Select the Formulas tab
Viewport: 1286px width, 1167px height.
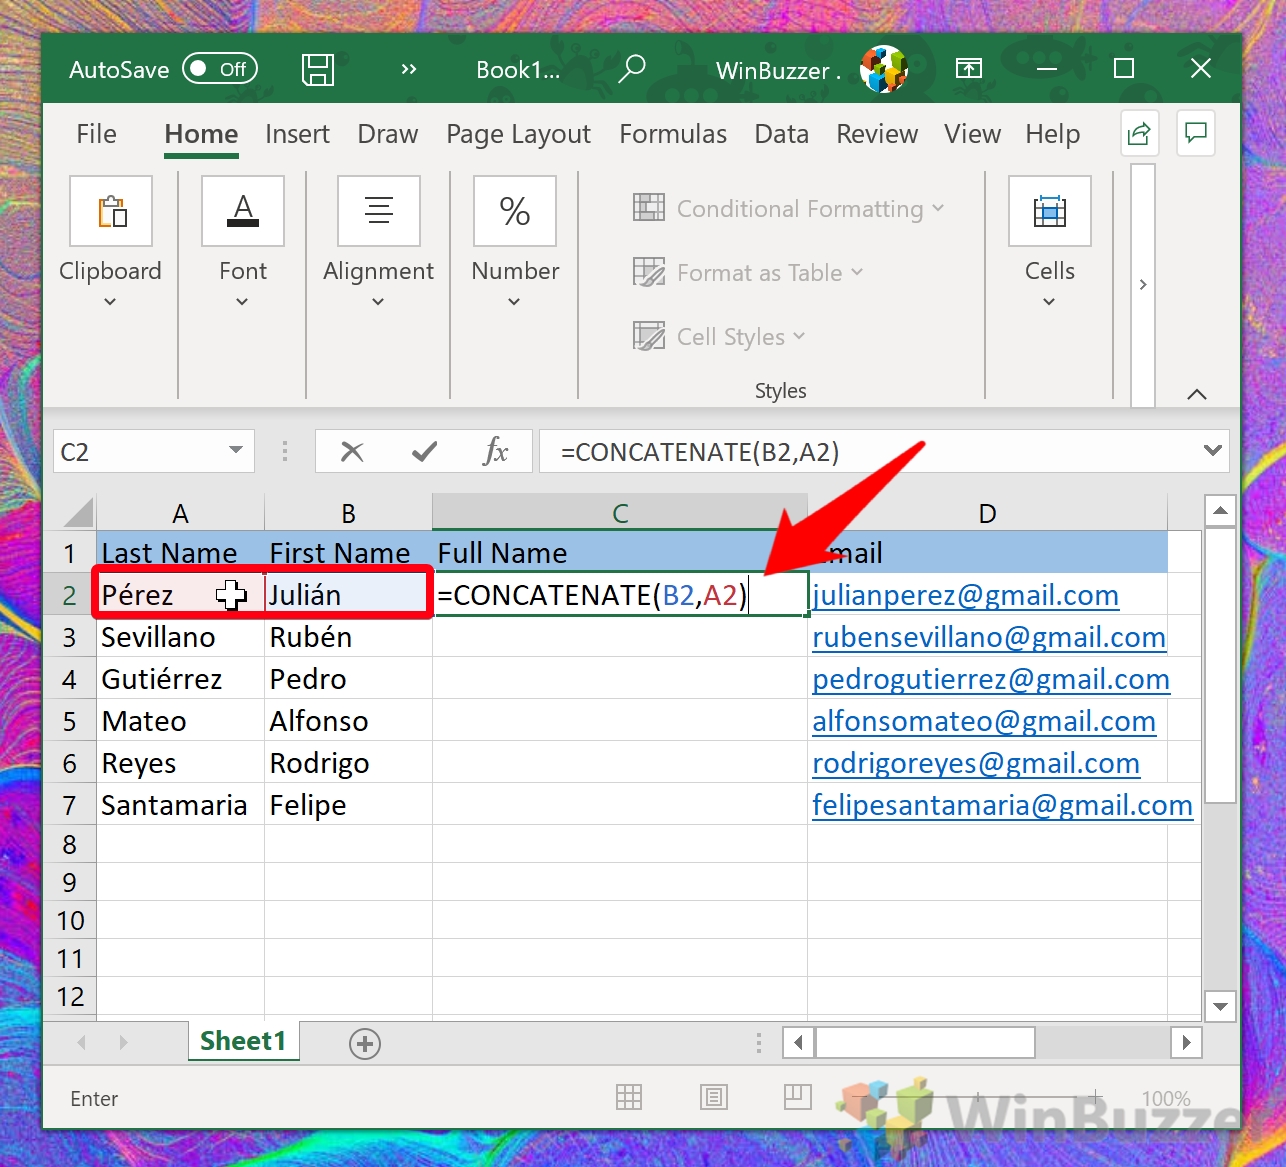tap(673, 134)
